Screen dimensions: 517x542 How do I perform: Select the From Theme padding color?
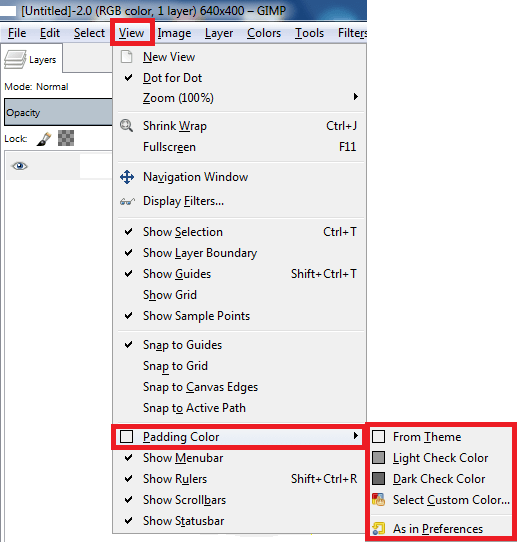(x=441, y=437)
